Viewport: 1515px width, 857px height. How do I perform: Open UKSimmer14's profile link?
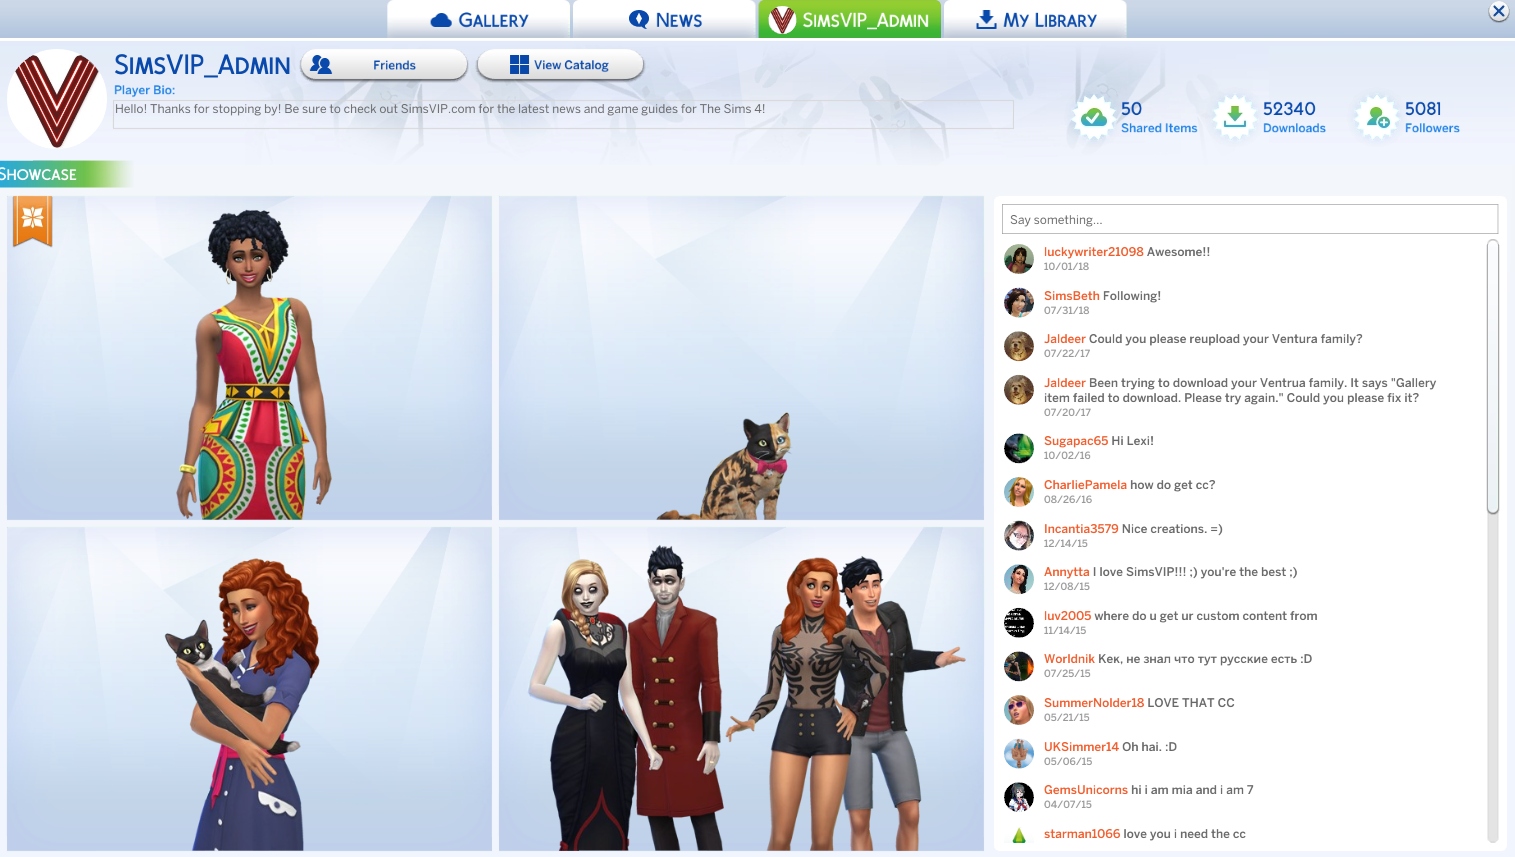click(1081, 747)
